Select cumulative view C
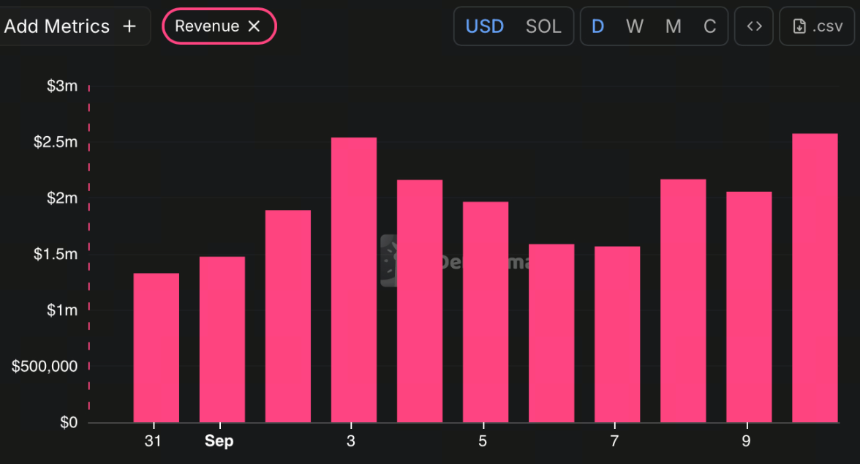Viewport: 860px width, 464px height. (x=710, y=26)
